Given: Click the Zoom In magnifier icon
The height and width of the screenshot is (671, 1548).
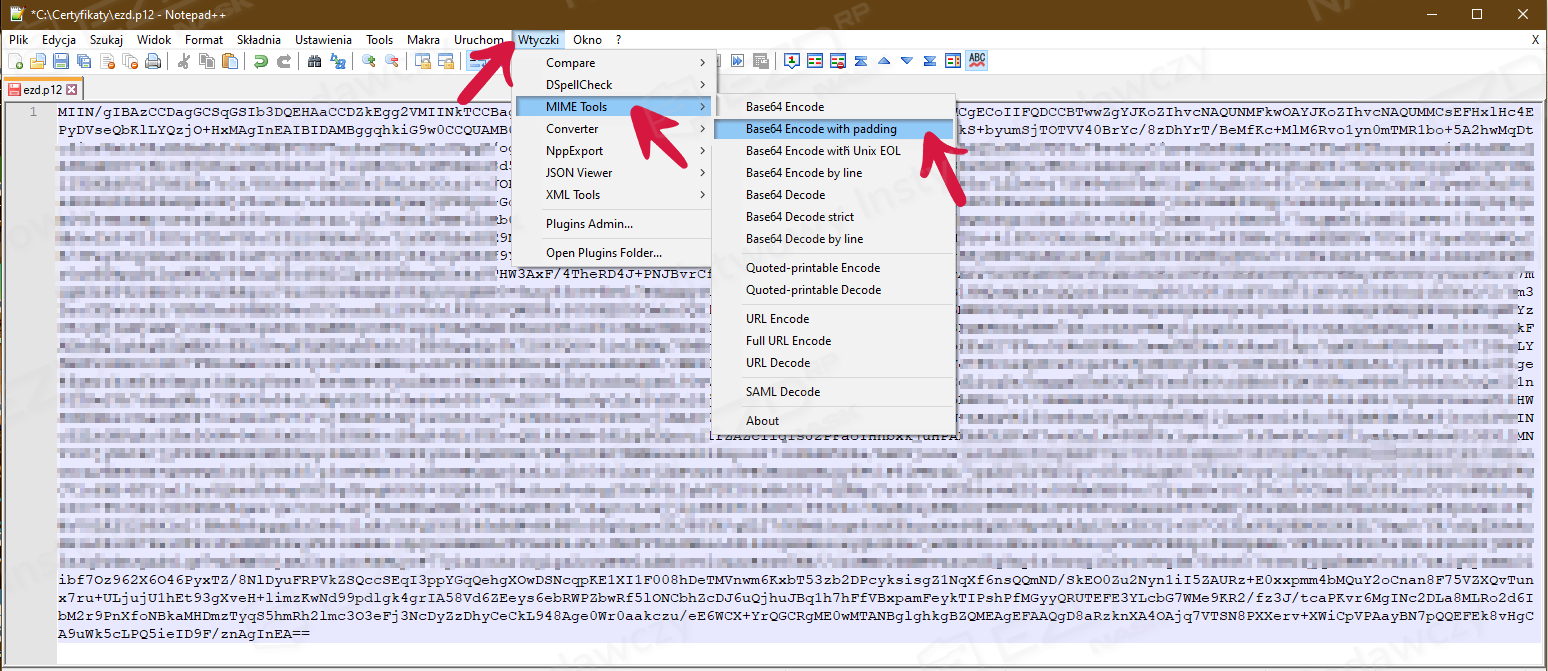Looking at the screenshot, I should tap(369, 62).
